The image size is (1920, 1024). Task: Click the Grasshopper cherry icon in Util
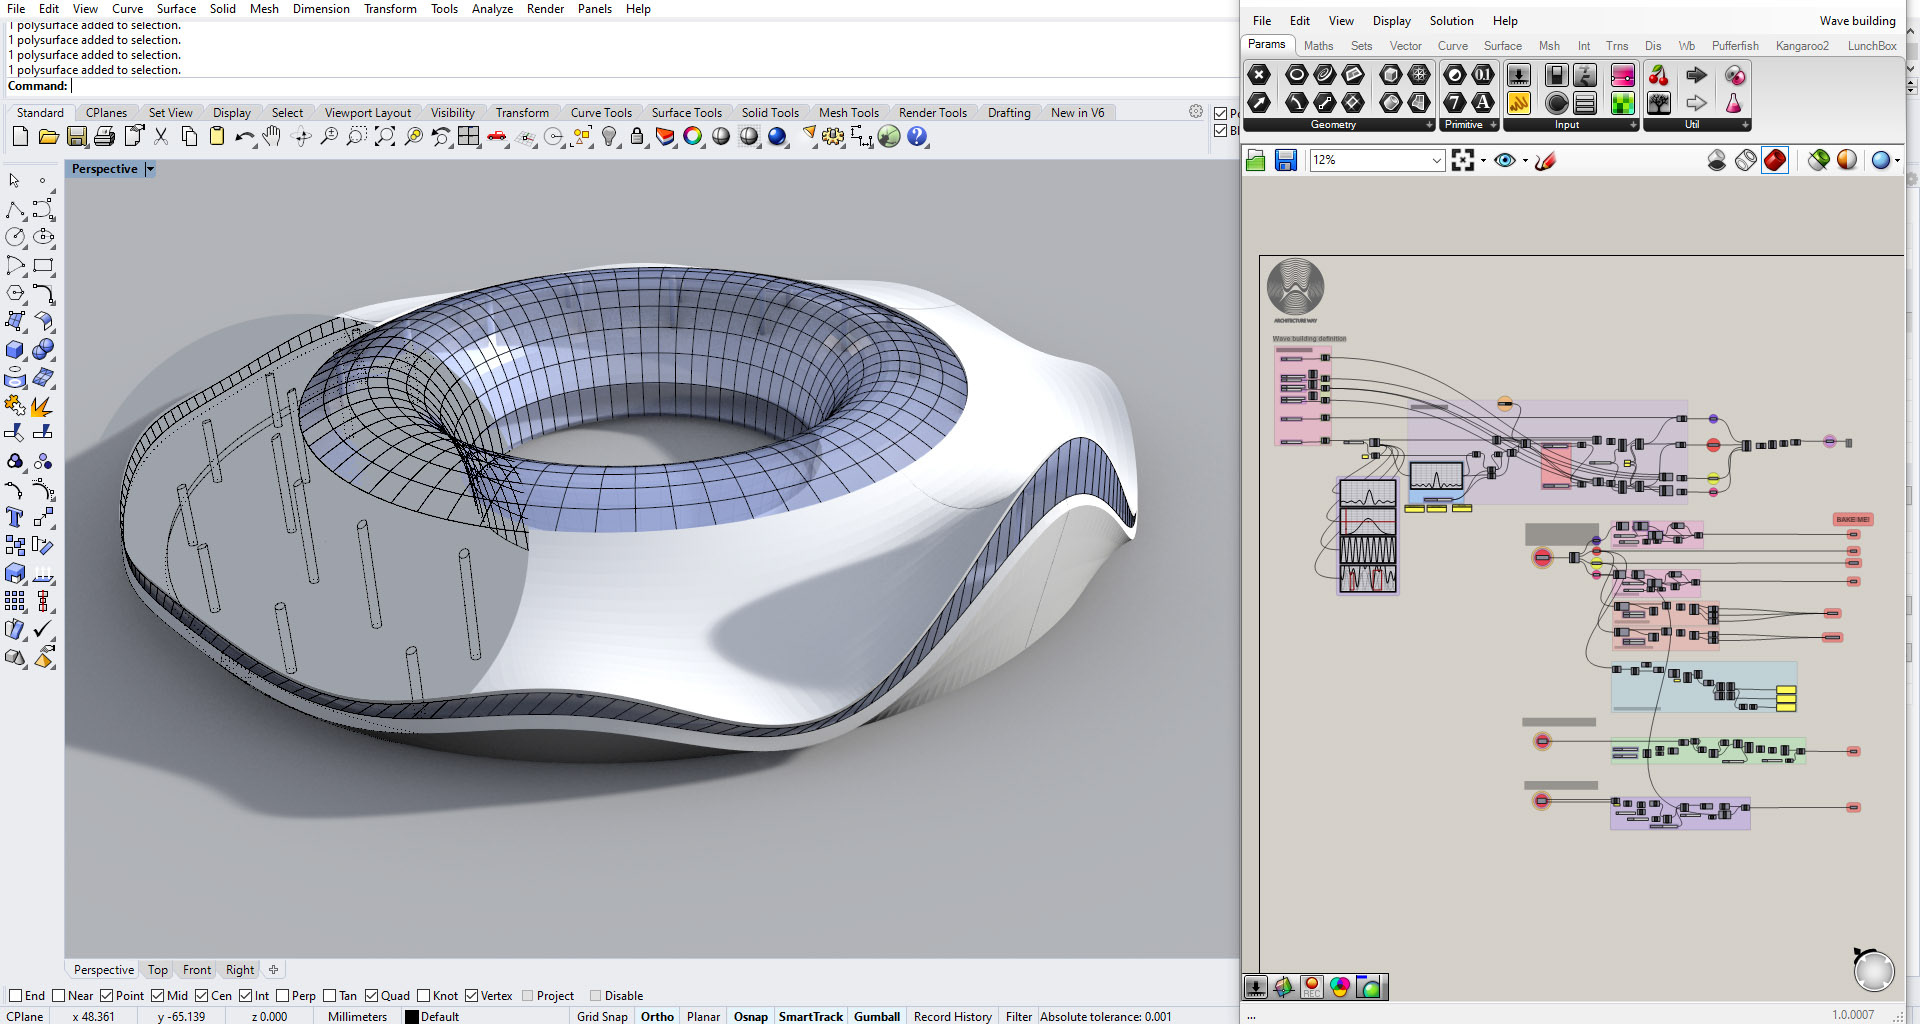click(1659, 76)
